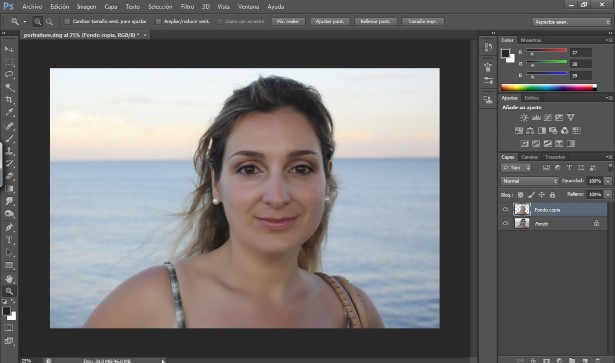Image resolution: width=615 pixels, height=363 pixels.
Task: Hide the Fondo copia layer
Action: click(x=505, y=210)
